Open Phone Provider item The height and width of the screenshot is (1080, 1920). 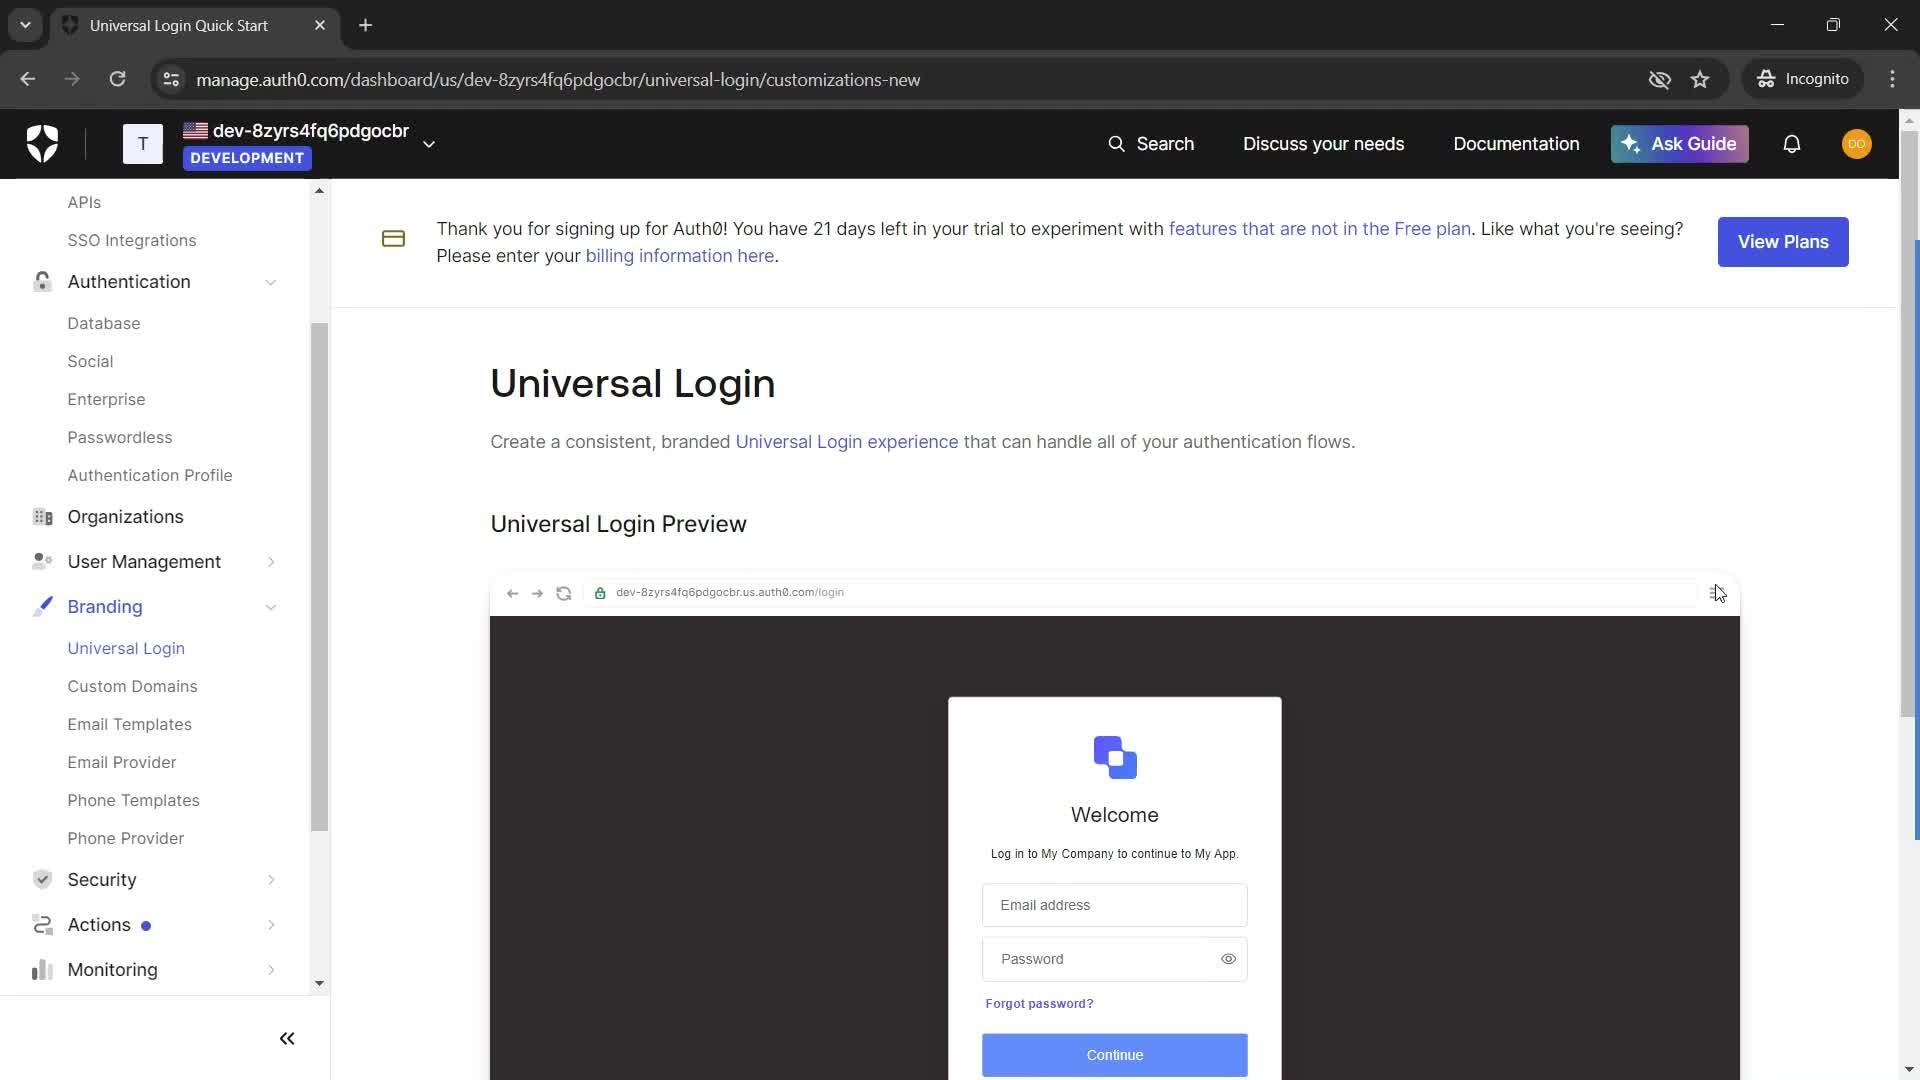coord(126,838)
